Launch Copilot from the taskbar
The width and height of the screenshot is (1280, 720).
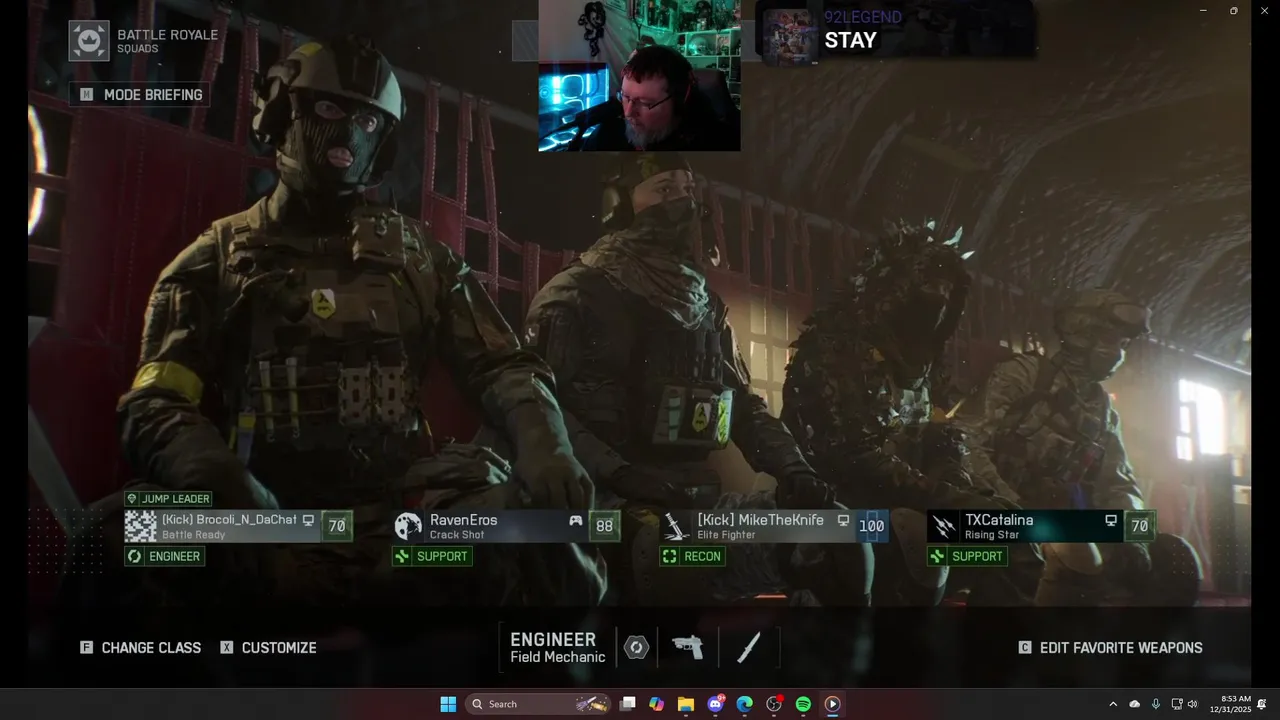click(656, 704)
